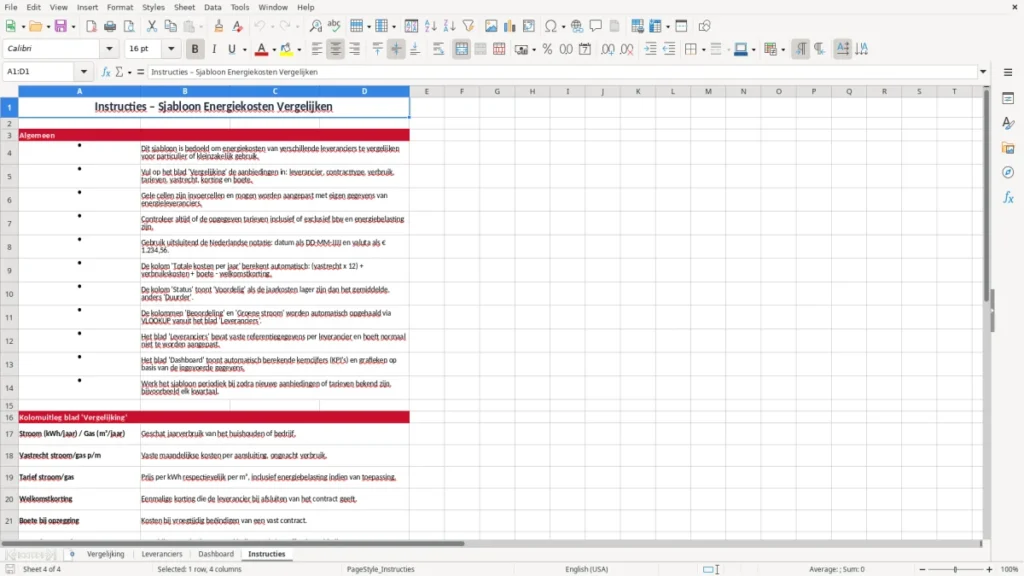1024x576 pixels.
Task: Click English (USA) language in status bar
Action: 586,569
